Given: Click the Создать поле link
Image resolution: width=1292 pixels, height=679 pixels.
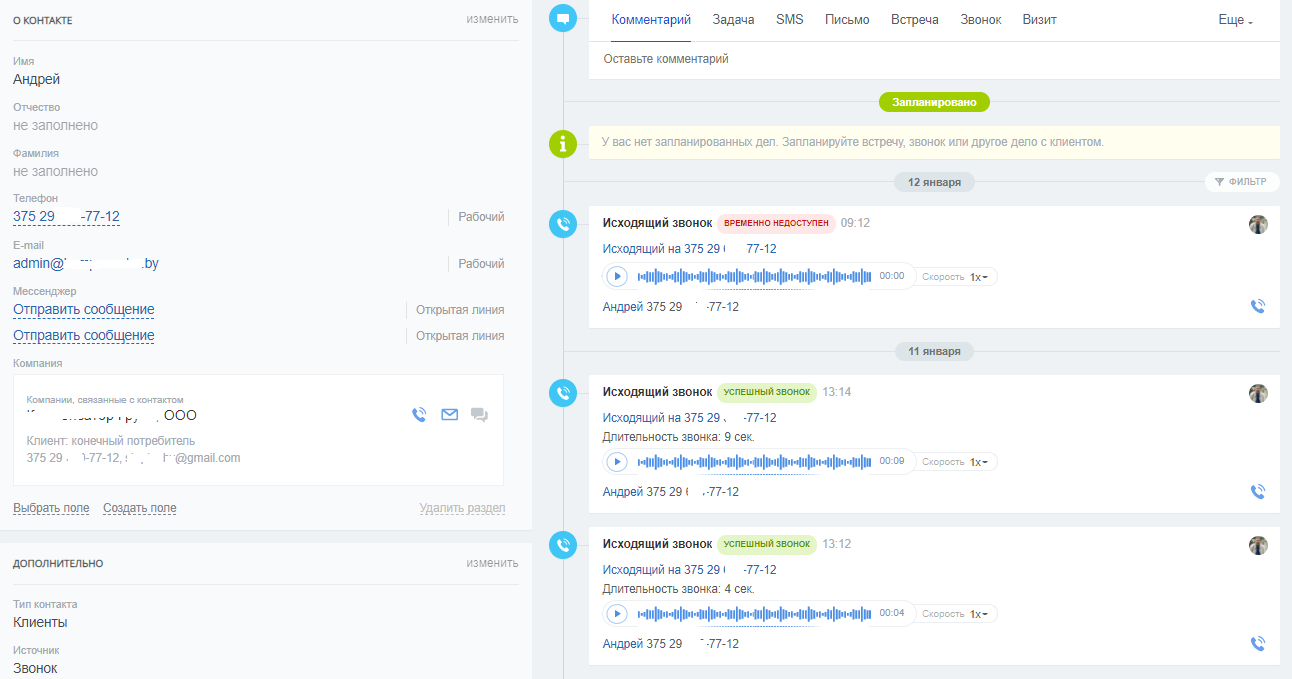Looking at the screenshot, I should point(139,508).
